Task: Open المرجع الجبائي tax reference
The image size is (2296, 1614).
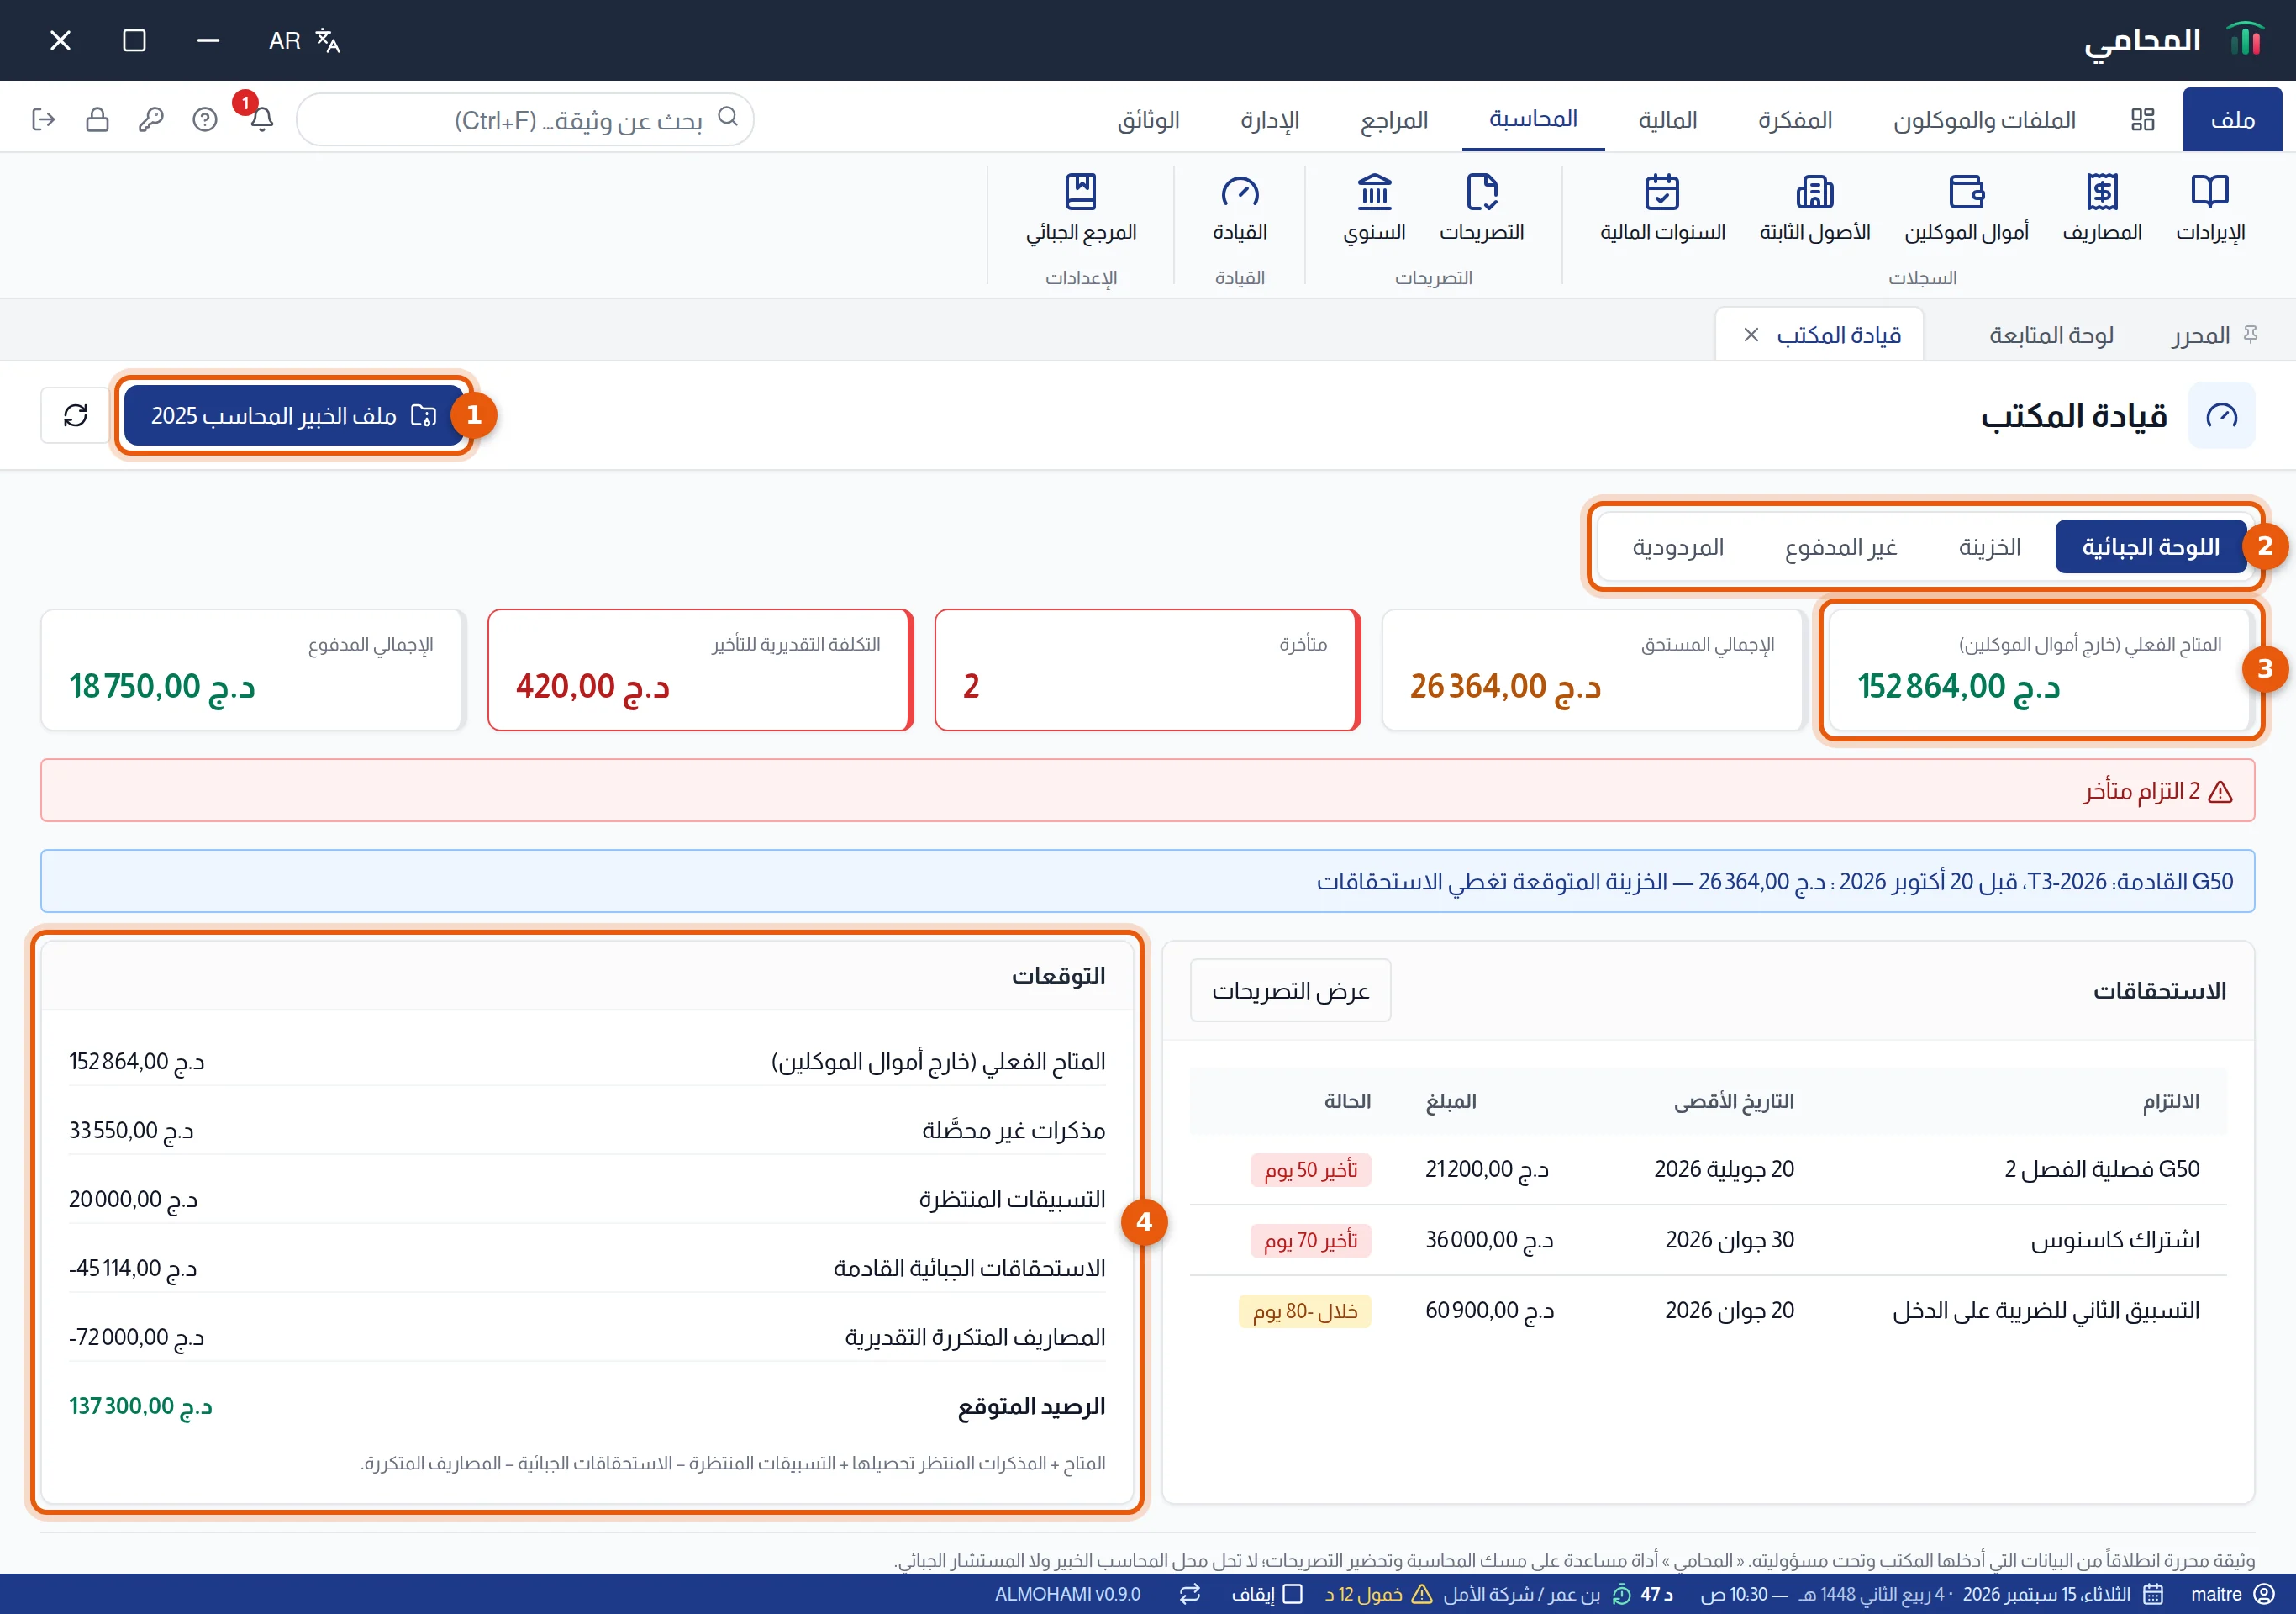Action: 1081,207
